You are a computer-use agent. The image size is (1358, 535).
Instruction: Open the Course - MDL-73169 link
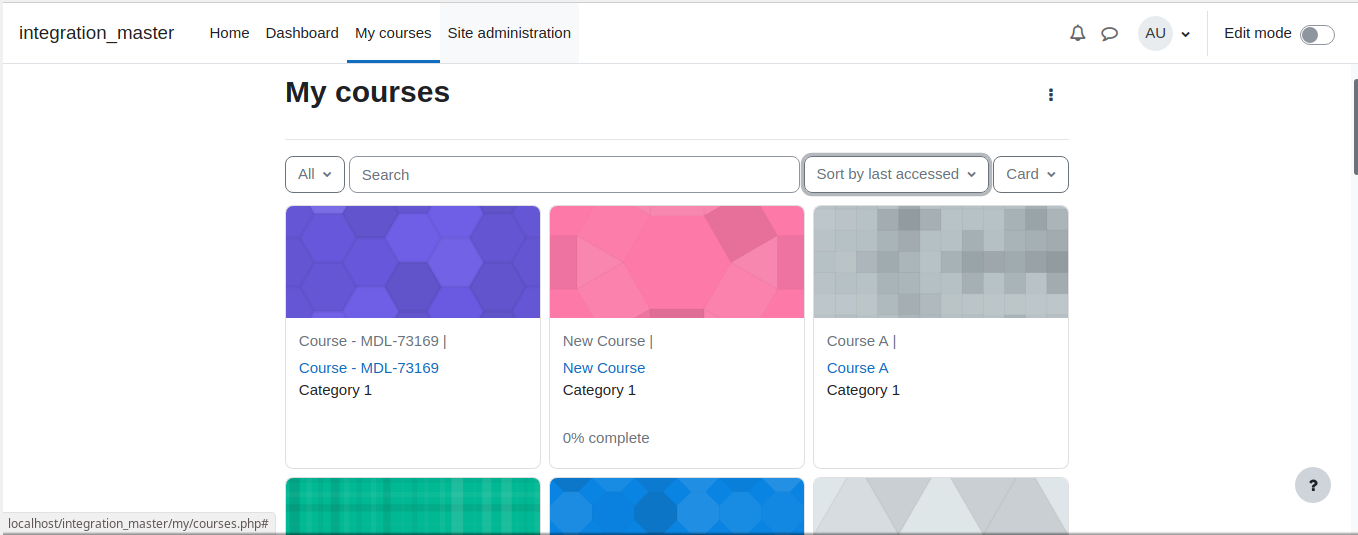coord(369,368)
